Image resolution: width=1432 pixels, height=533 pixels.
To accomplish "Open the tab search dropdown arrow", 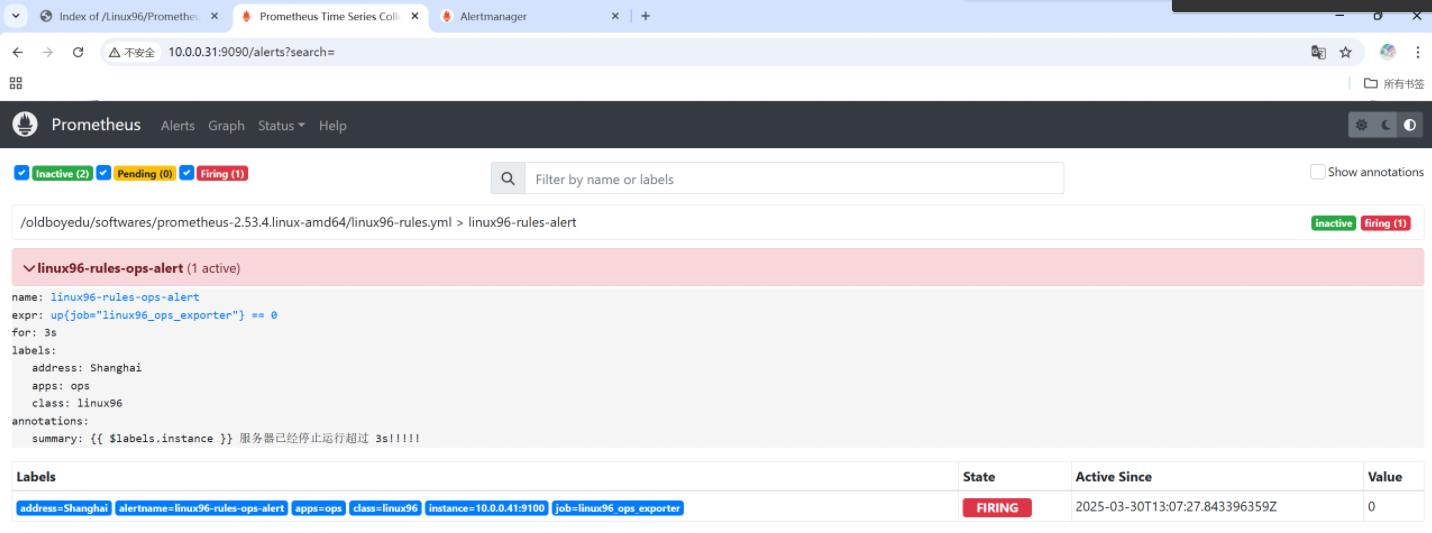I will [x=17, y=16].
